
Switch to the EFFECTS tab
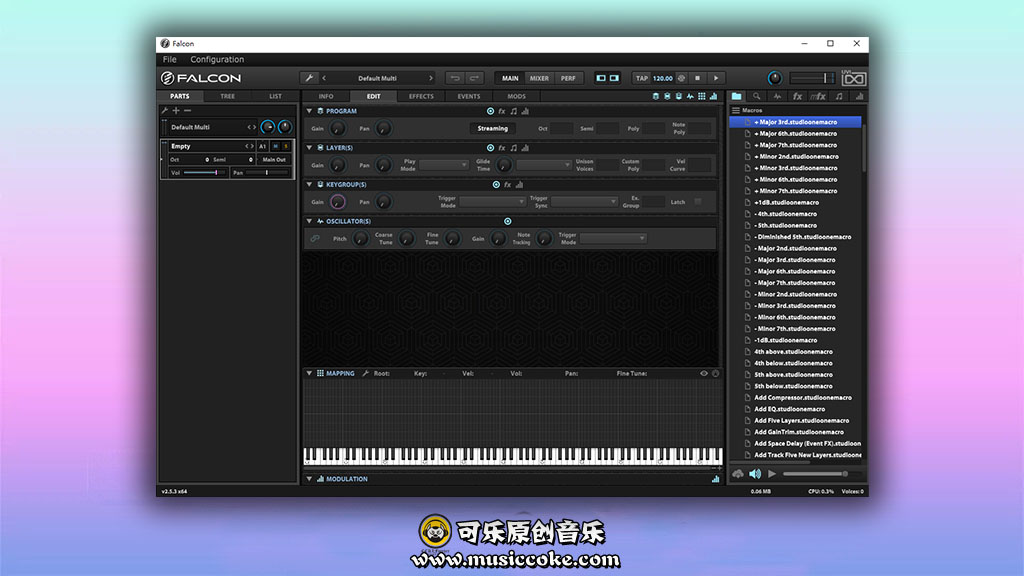click(x=421, y=97)
